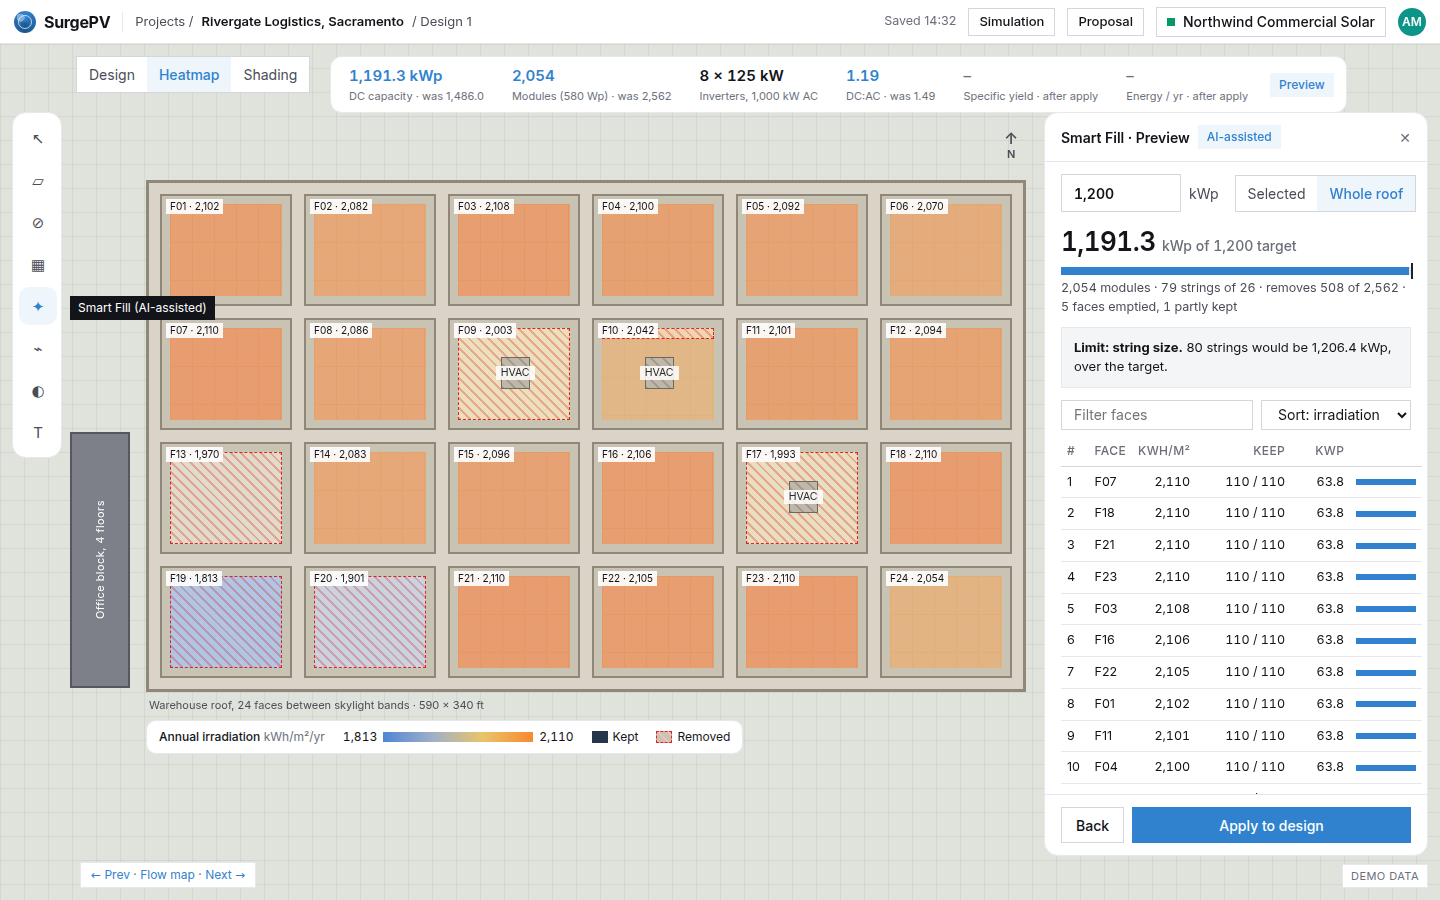This screenshot has height=900, width=1440.
Task: Focus the target kWp input field
Action: [1120, 194]
